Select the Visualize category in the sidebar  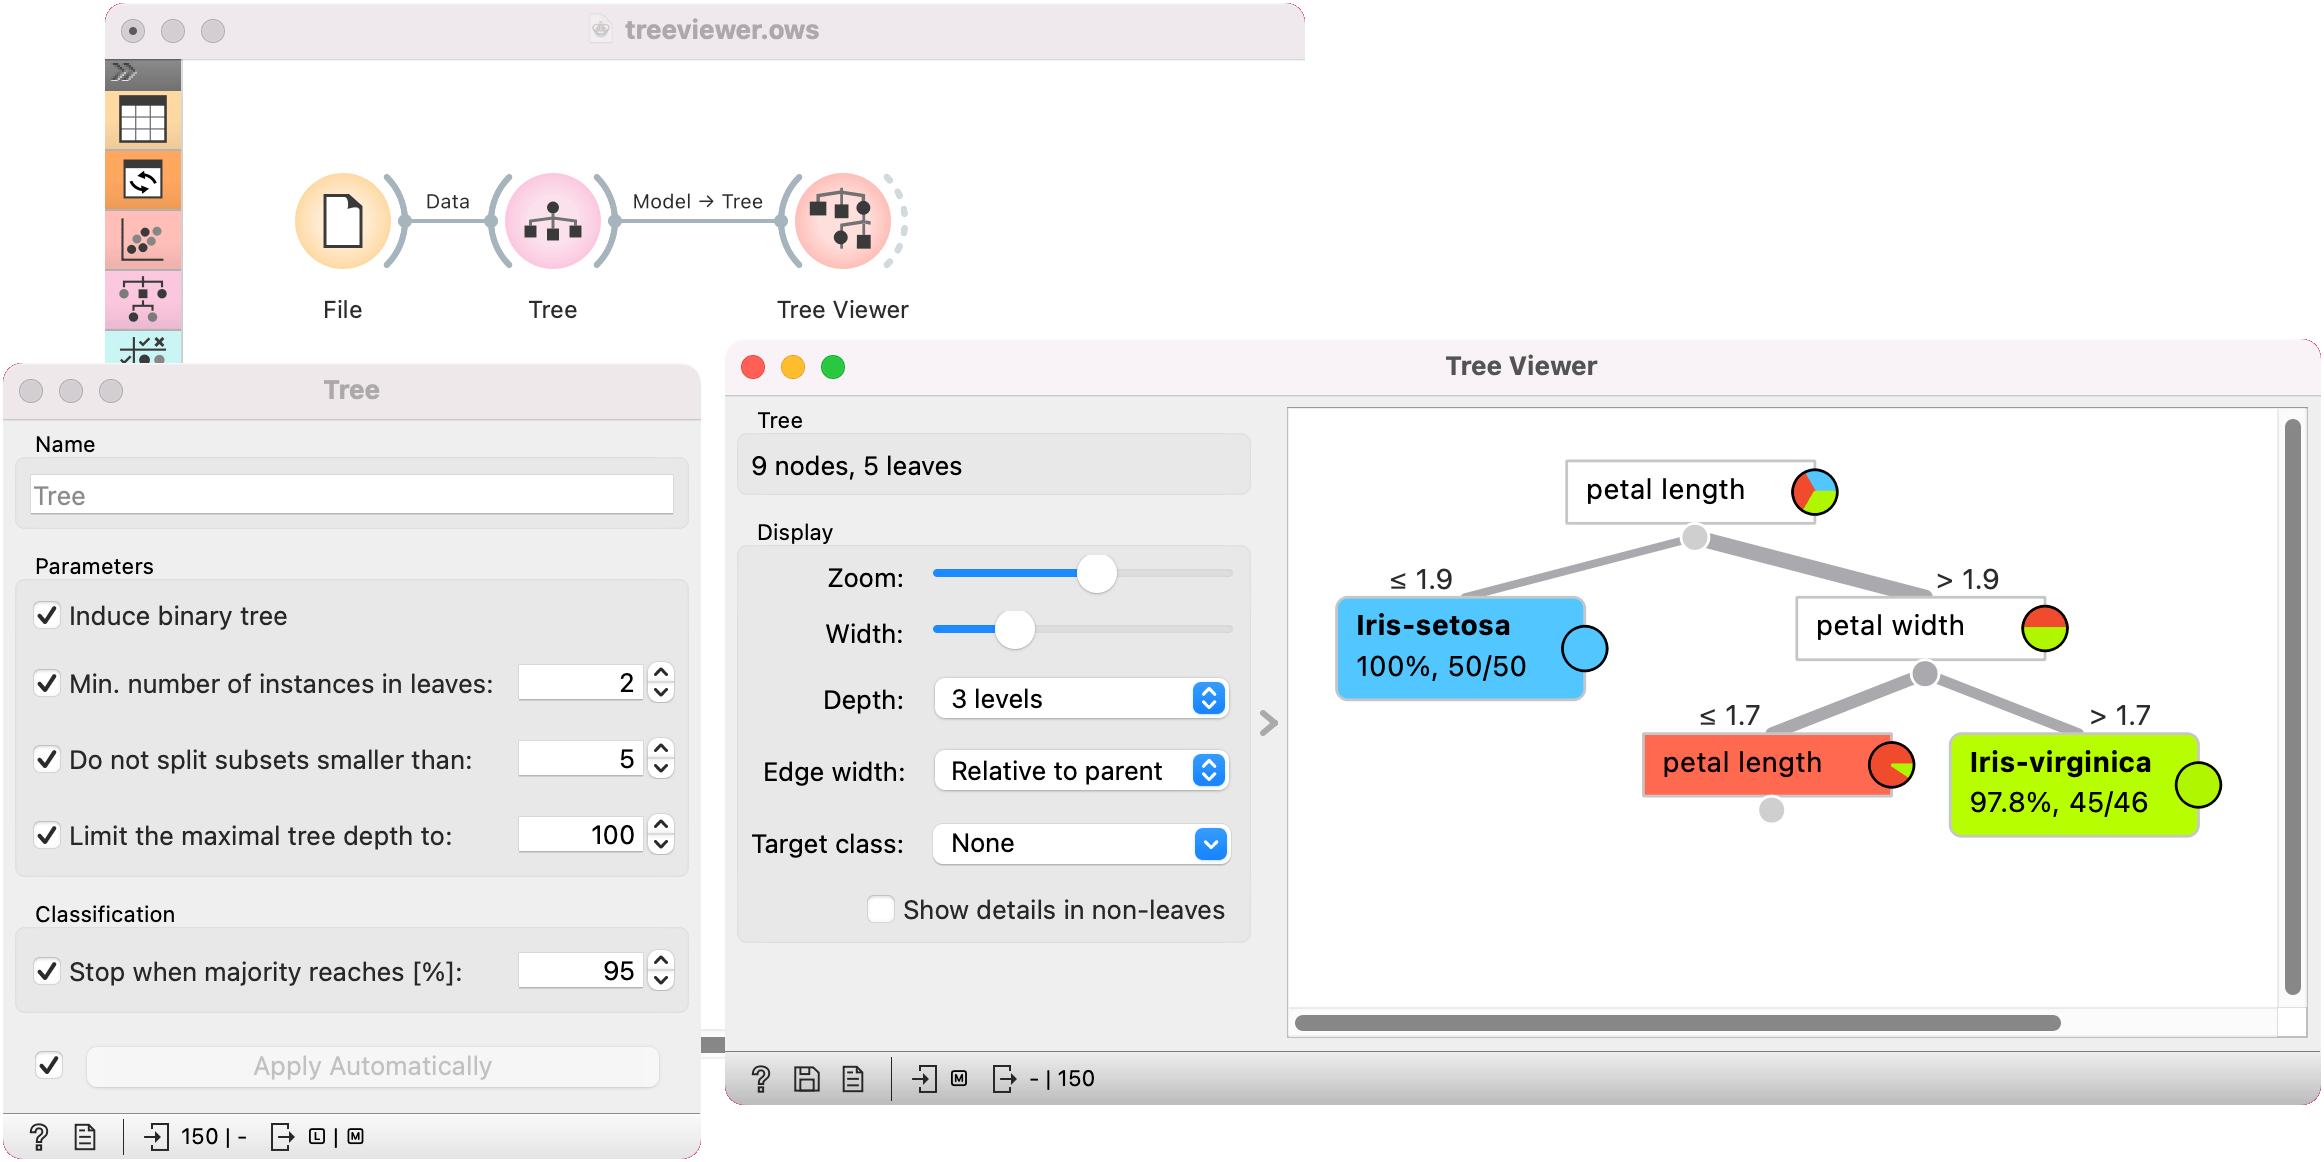pos(143,240)
